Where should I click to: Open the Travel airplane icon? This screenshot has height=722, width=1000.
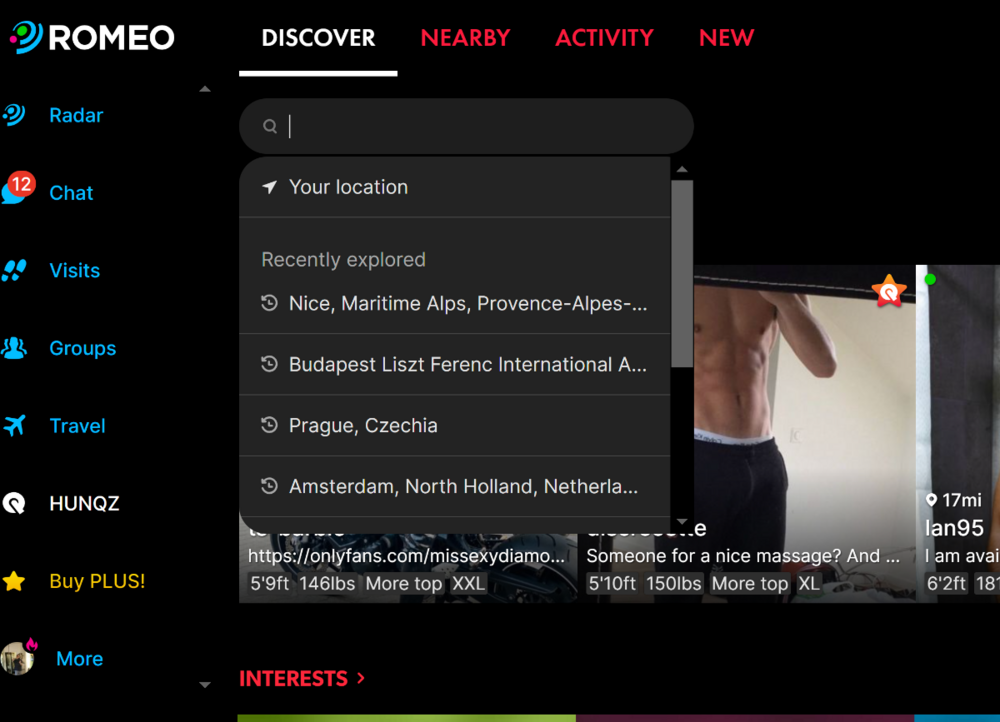point(14,426)
